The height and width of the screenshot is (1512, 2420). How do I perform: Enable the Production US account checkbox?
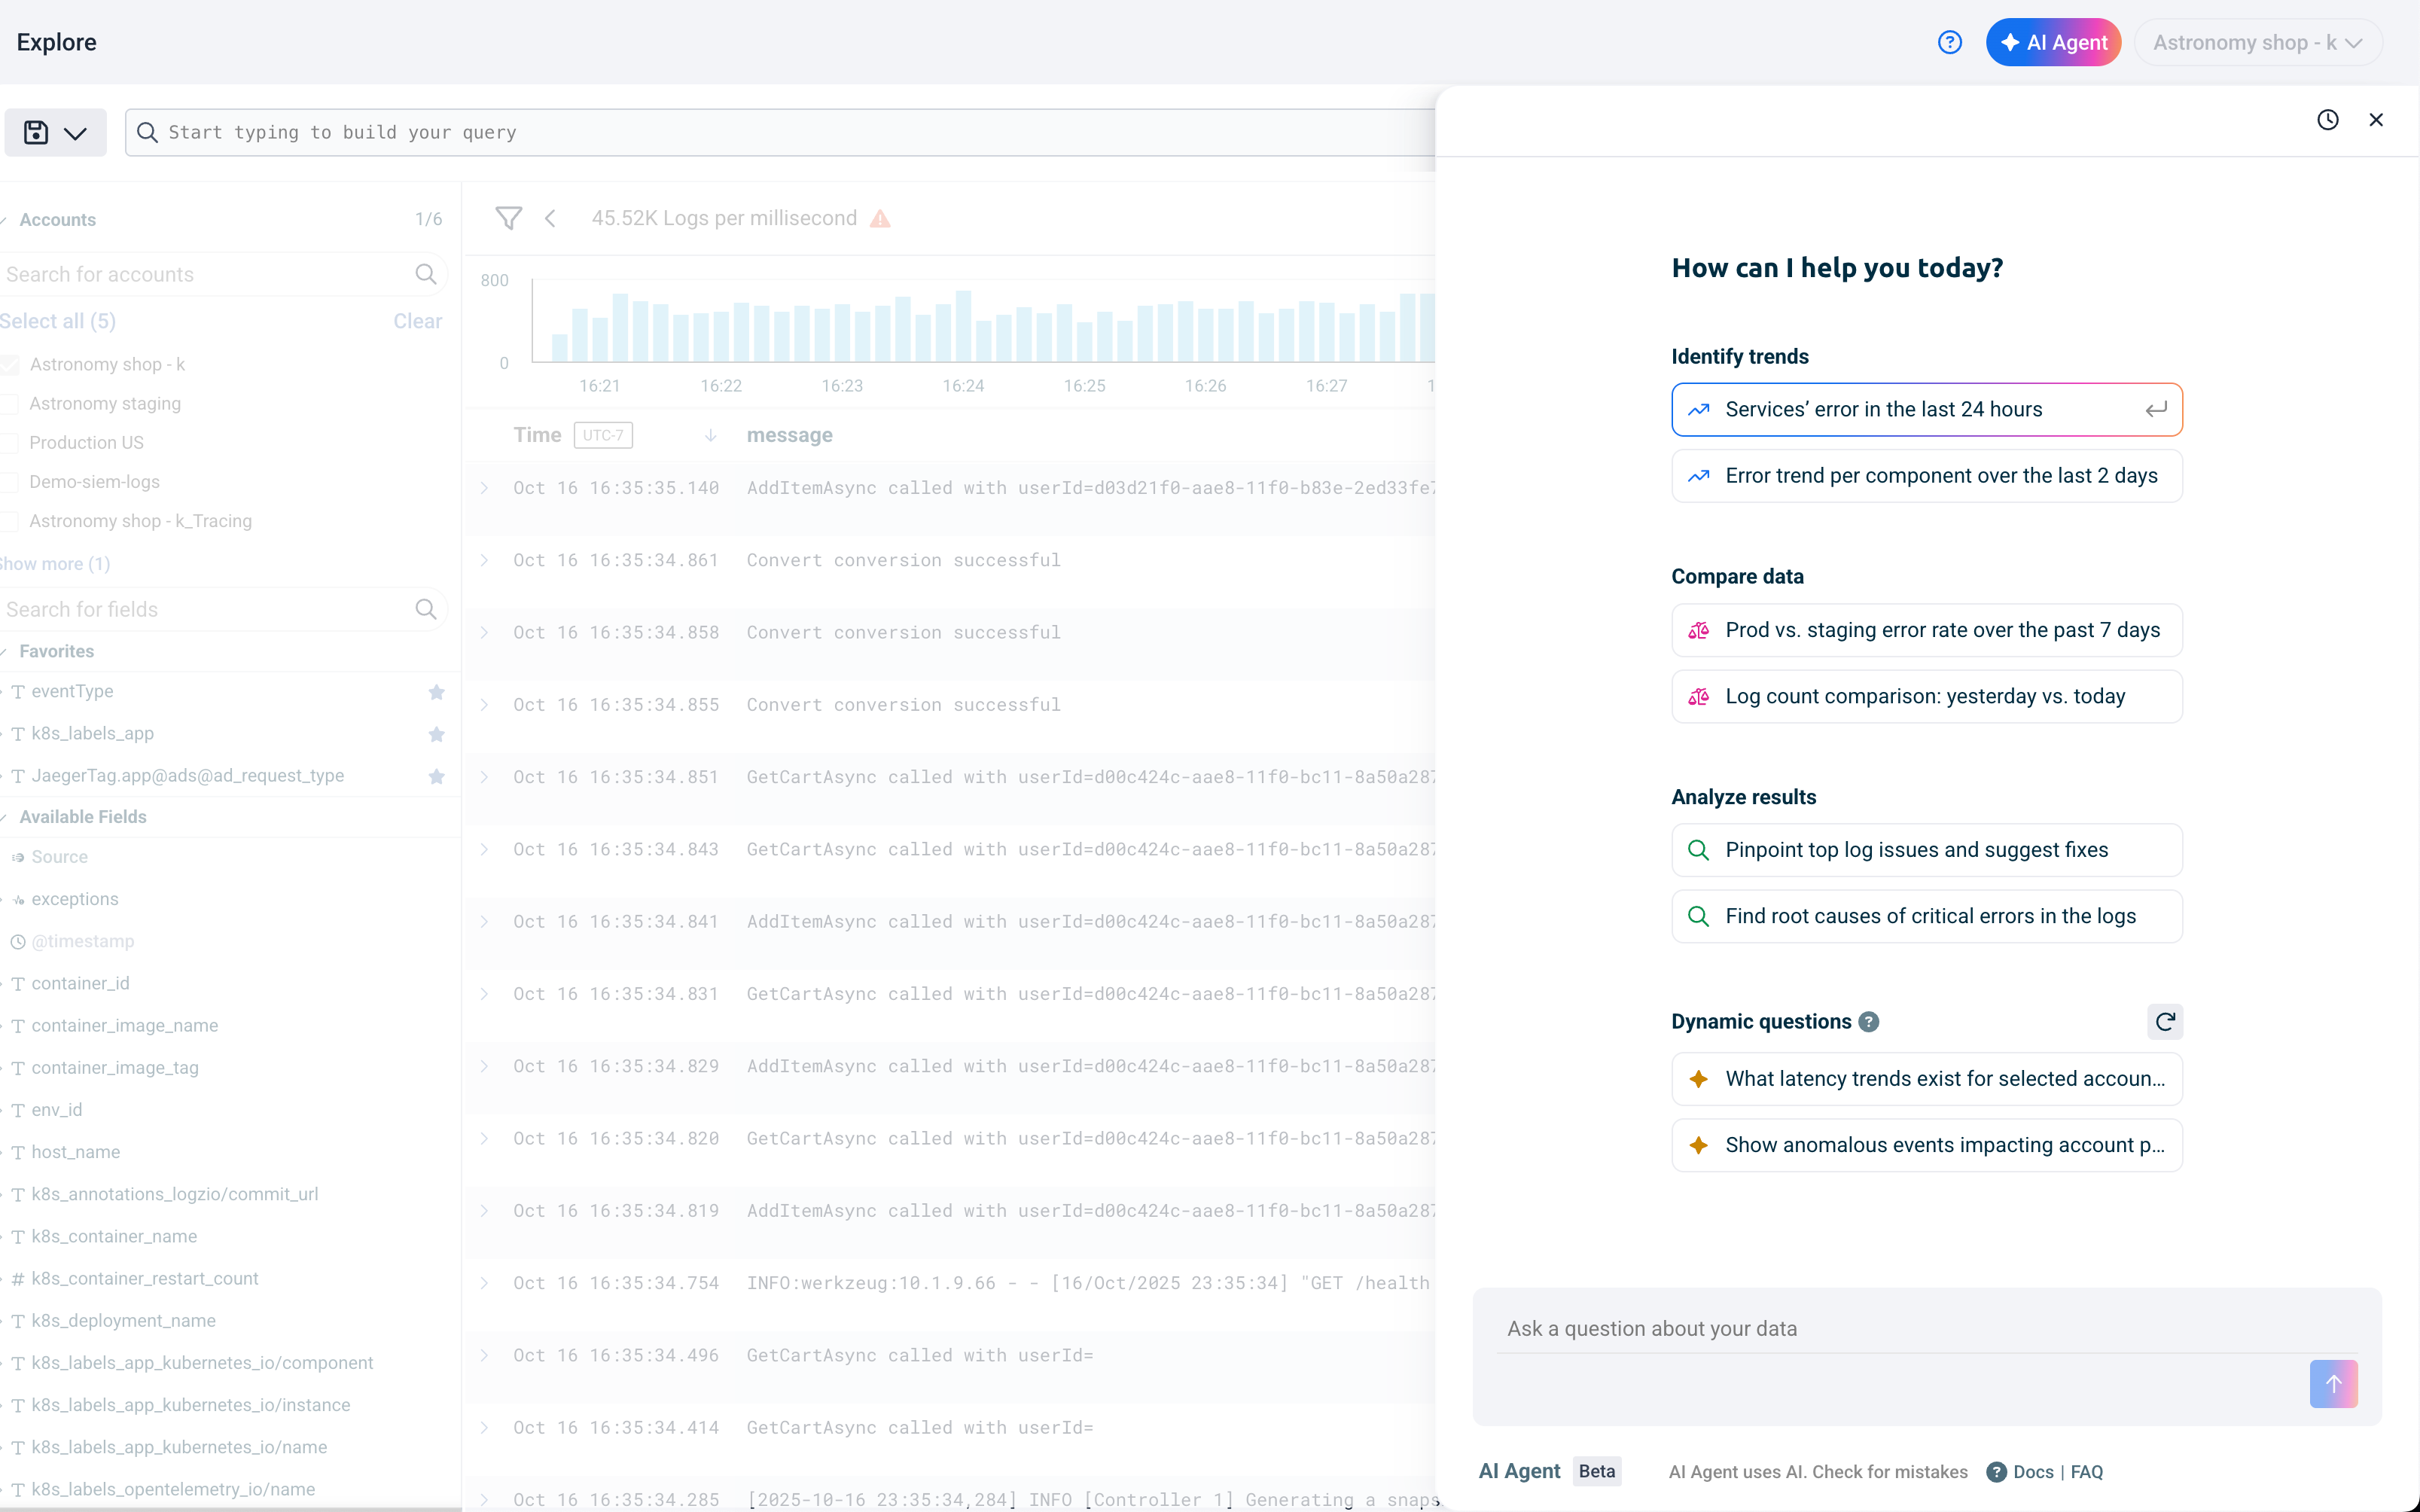(x=11, y=443)
